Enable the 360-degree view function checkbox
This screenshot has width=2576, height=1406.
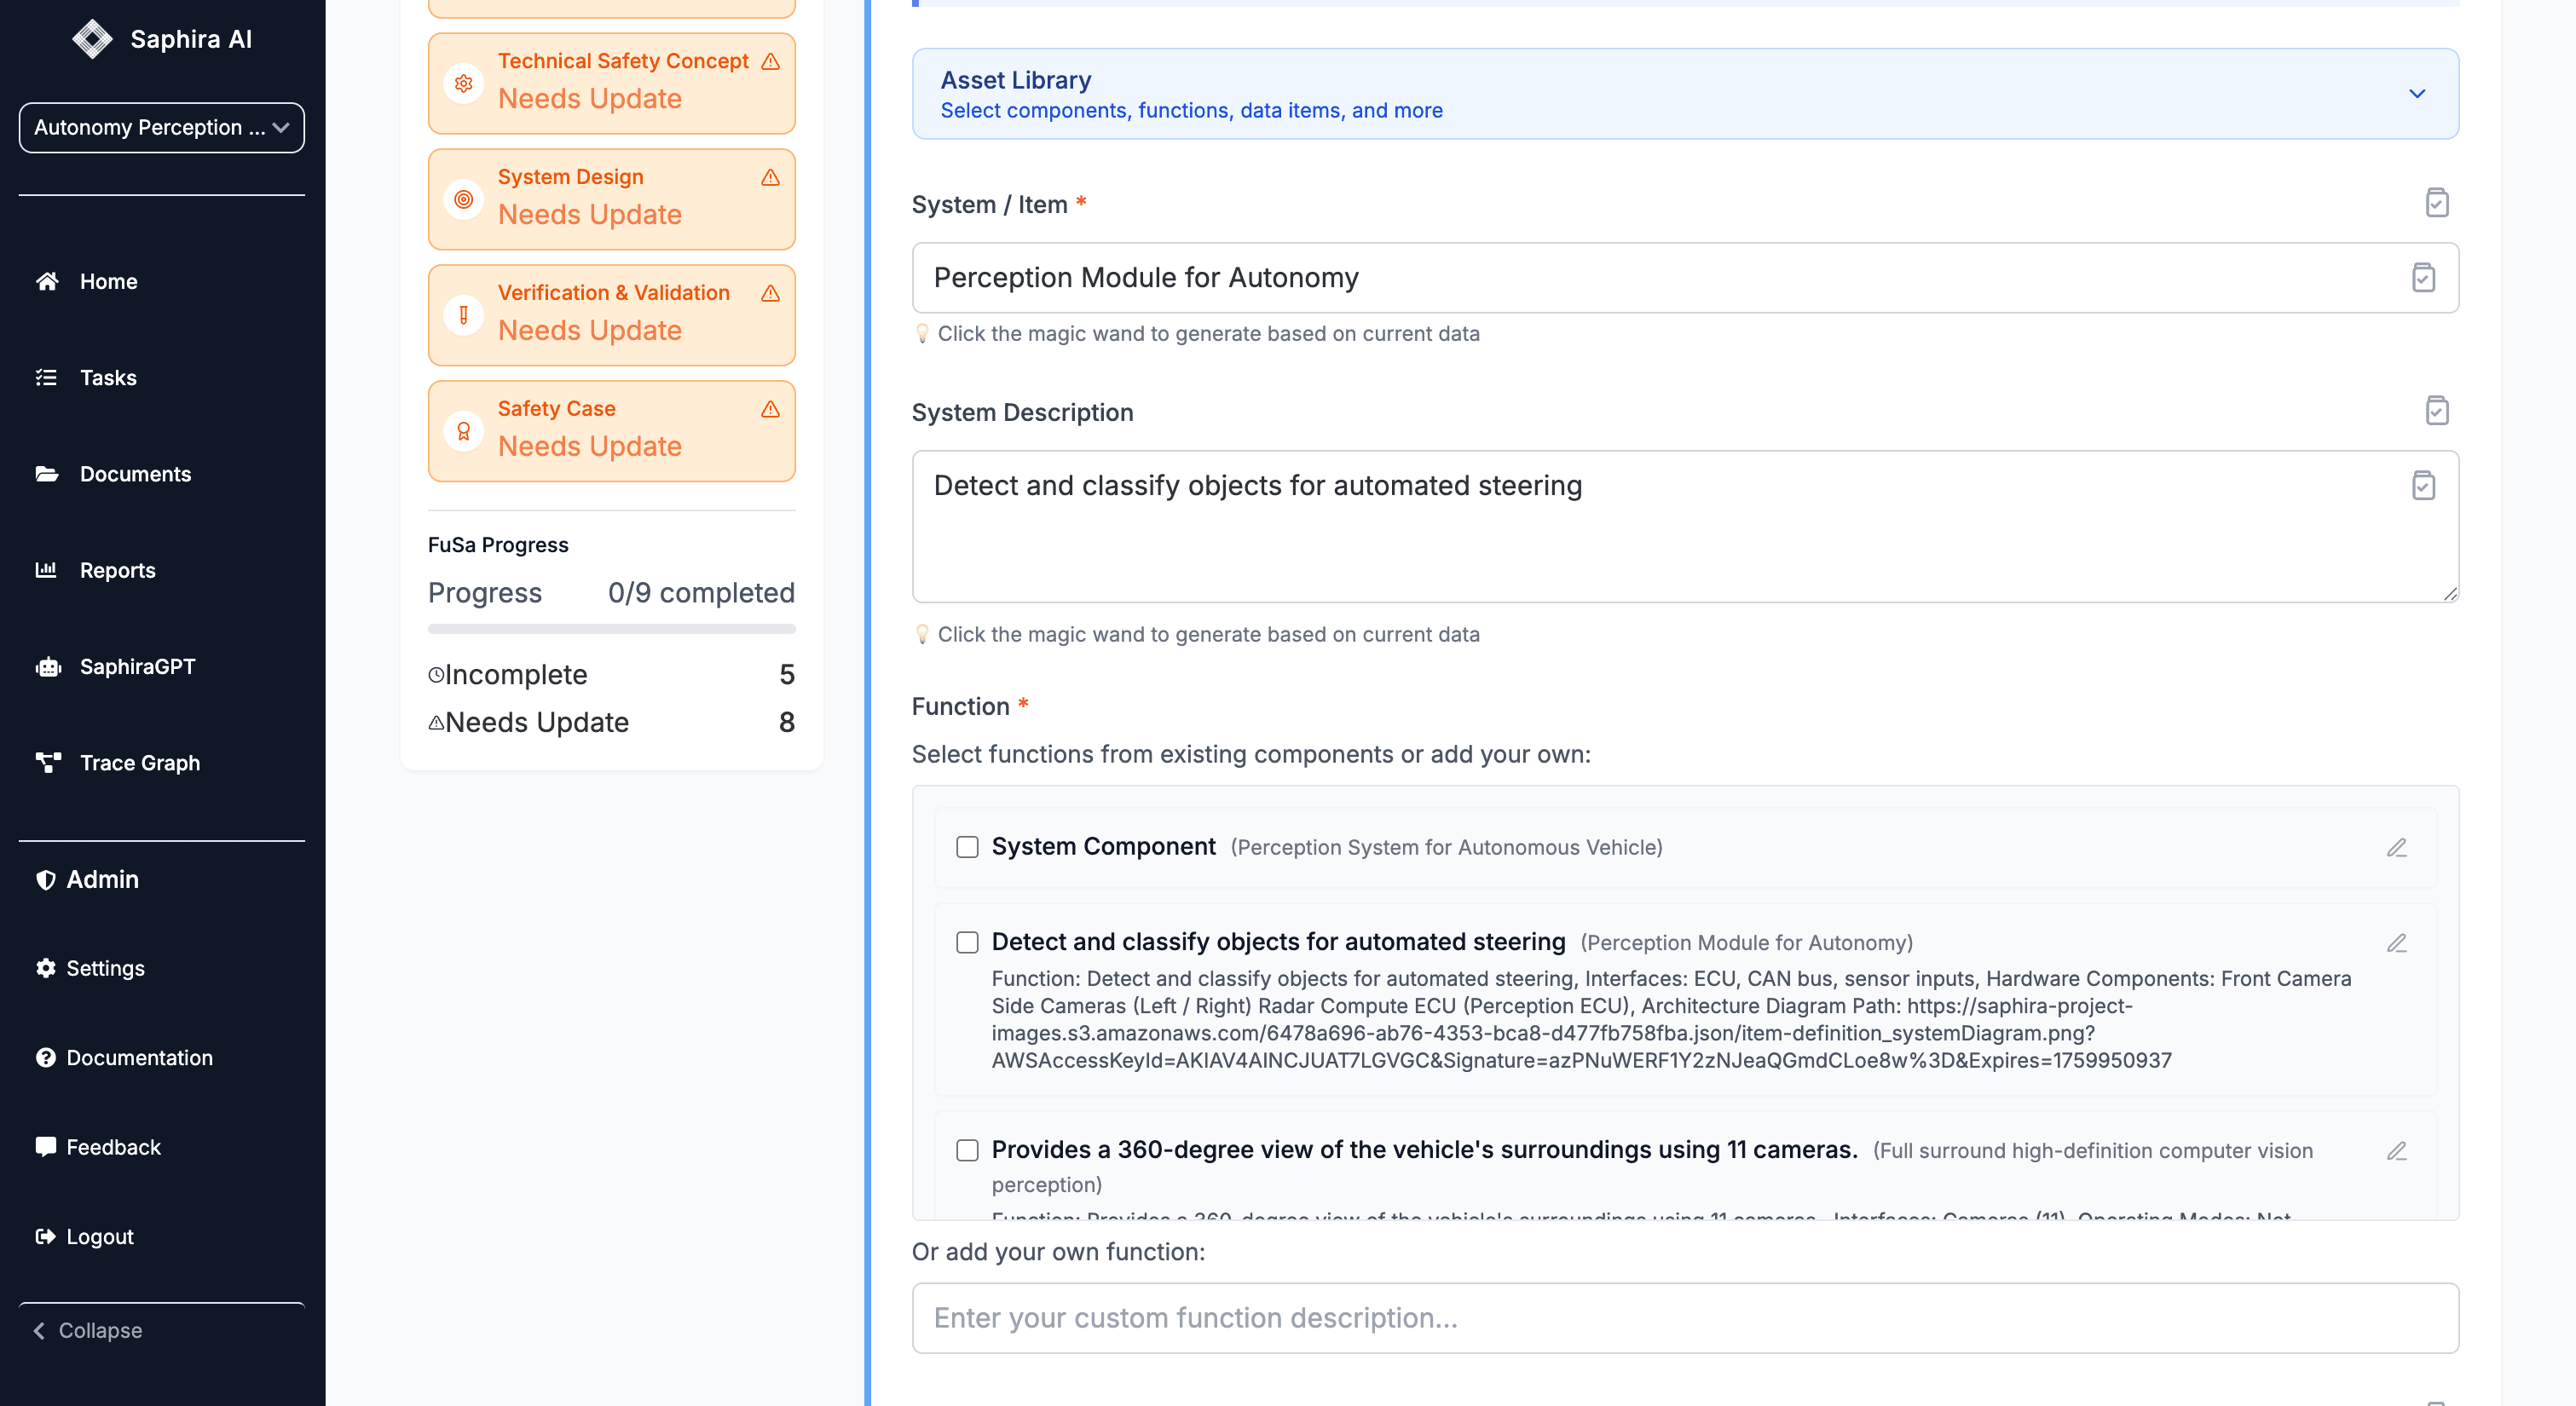click(x=966, y=1150)
